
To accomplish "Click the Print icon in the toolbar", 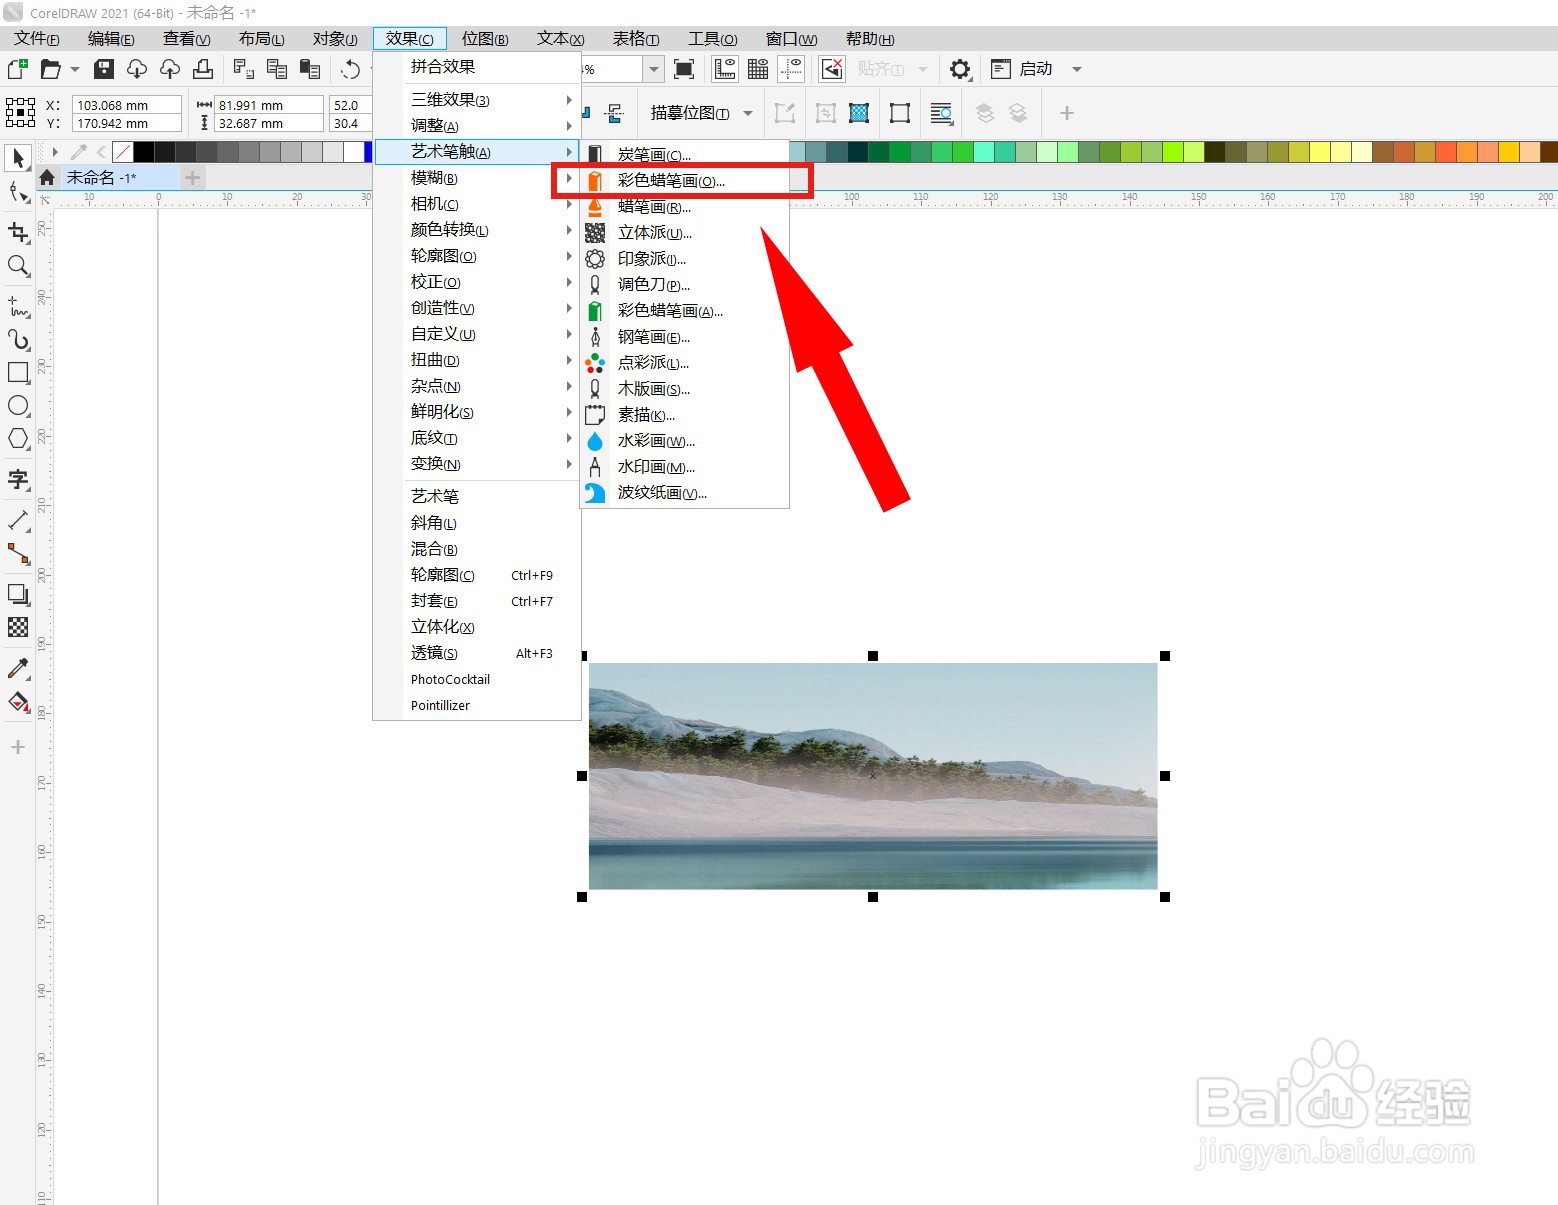I will 203,69.
